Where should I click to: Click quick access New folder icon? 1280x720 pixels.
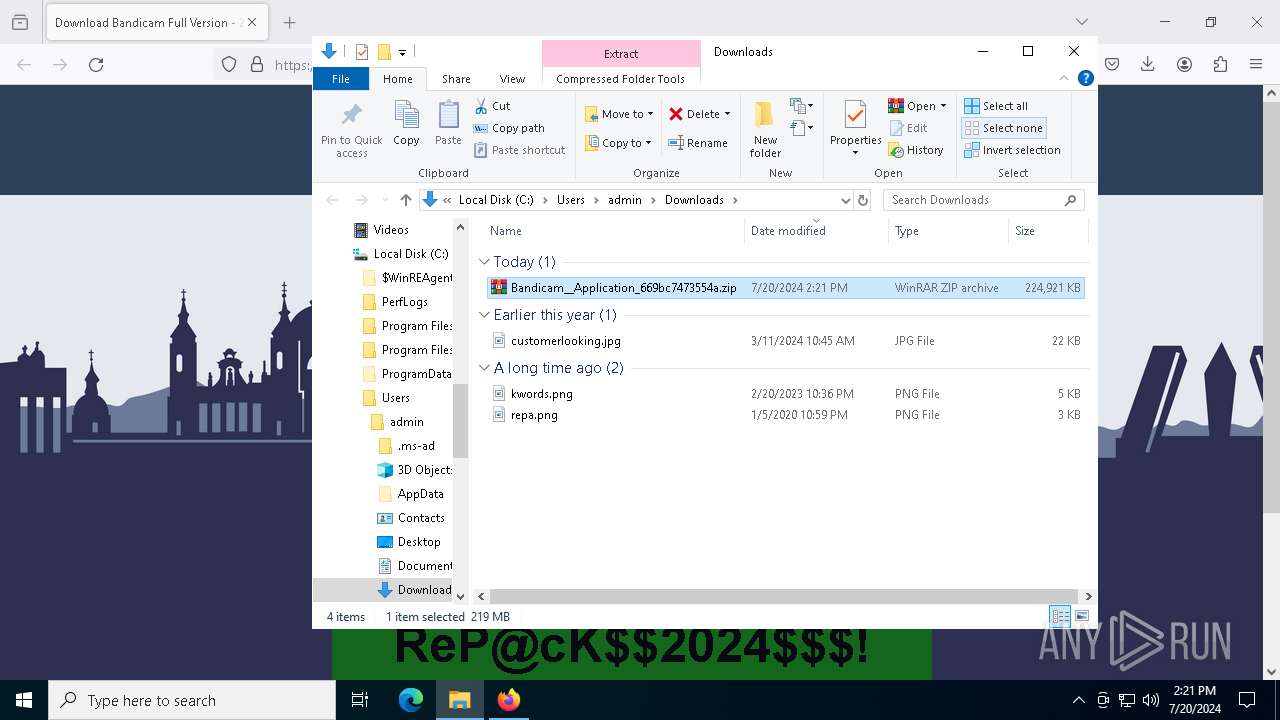click(383, 52)
